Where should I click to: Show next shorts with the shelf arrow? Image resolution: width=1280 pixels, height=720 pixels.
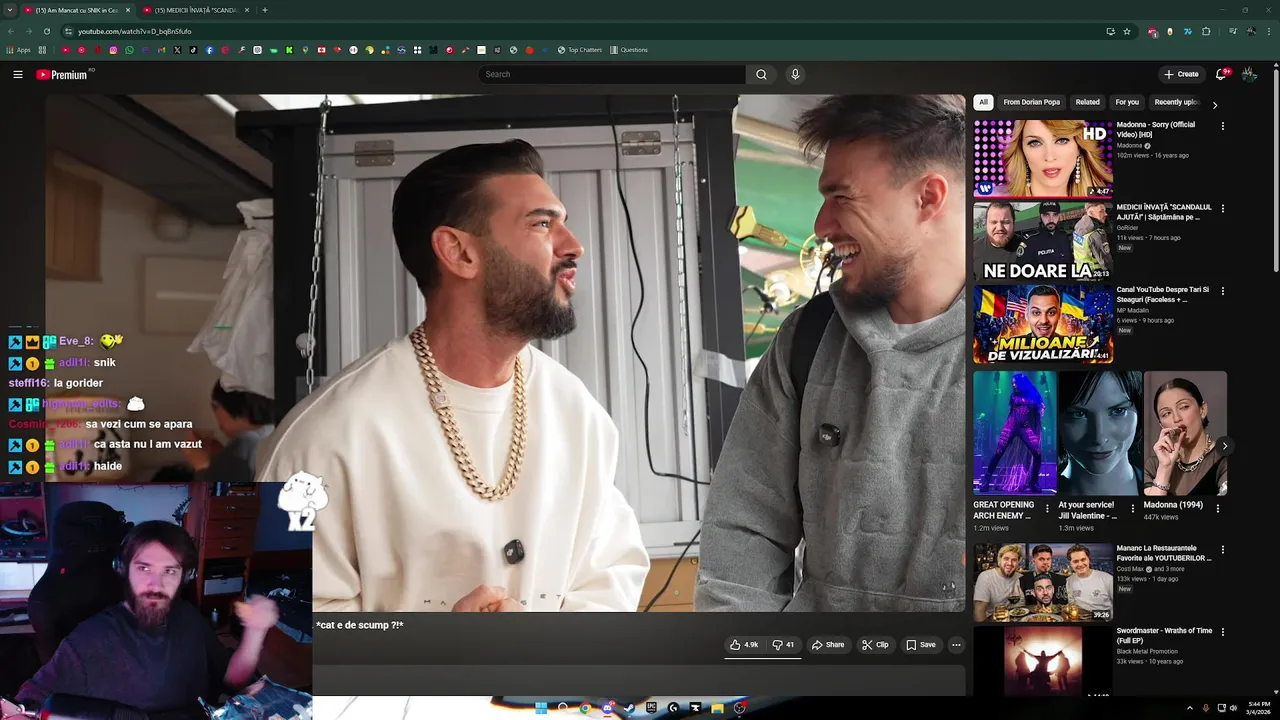point(1225,446)
